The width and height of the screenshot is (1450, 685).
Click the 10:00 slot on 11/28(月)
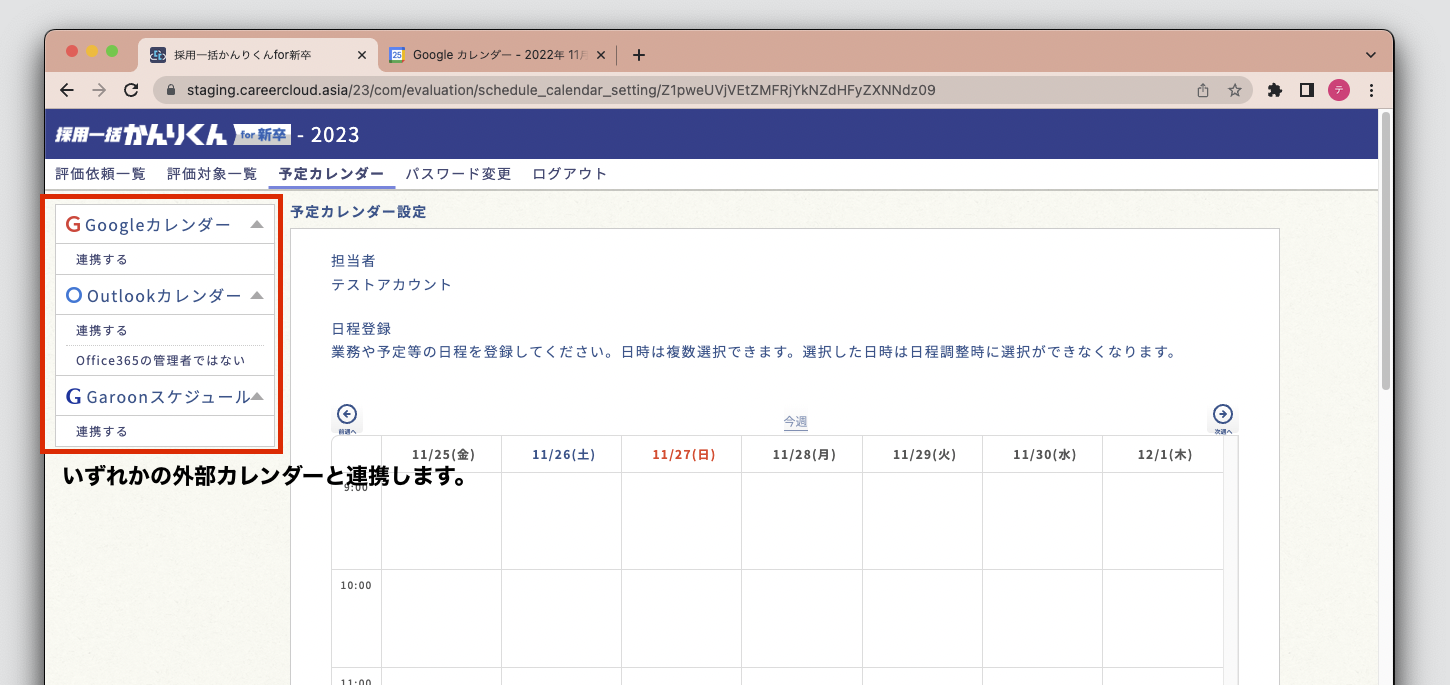pos(803,619)
